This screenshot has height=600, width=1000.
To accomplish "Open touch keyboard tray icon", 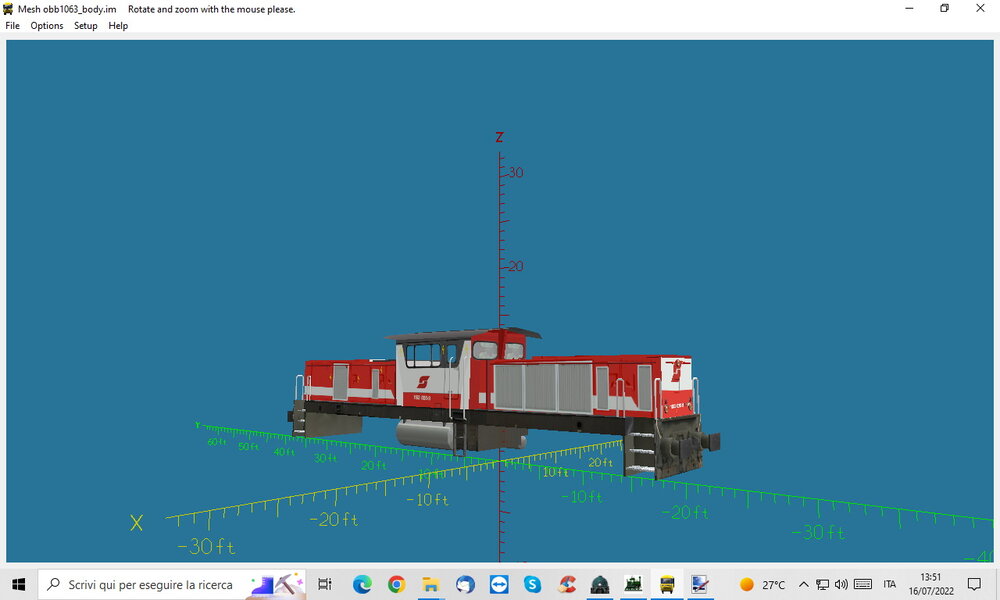I will click(x=863, y=584).
